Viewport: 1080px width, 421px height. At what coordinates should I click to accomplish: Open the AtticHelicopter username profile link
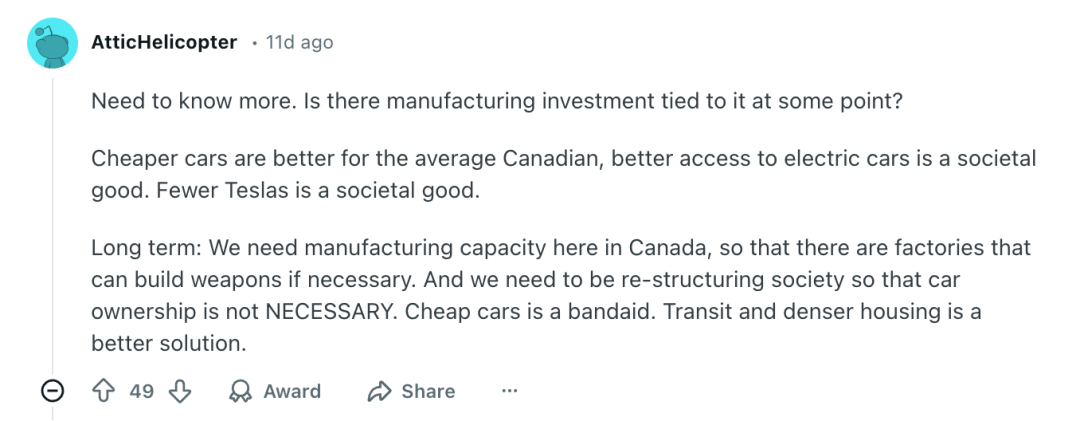pyautogui.click(x=164, y=43)
